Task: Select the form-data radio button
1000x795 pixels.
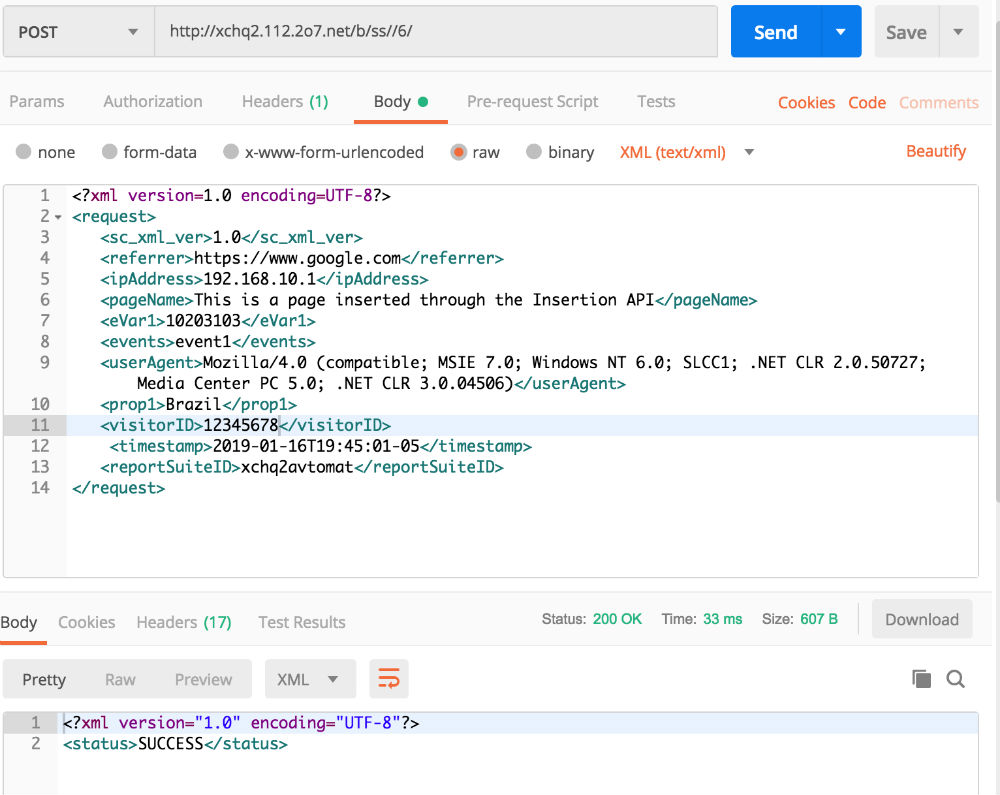Action: [110, 152]
